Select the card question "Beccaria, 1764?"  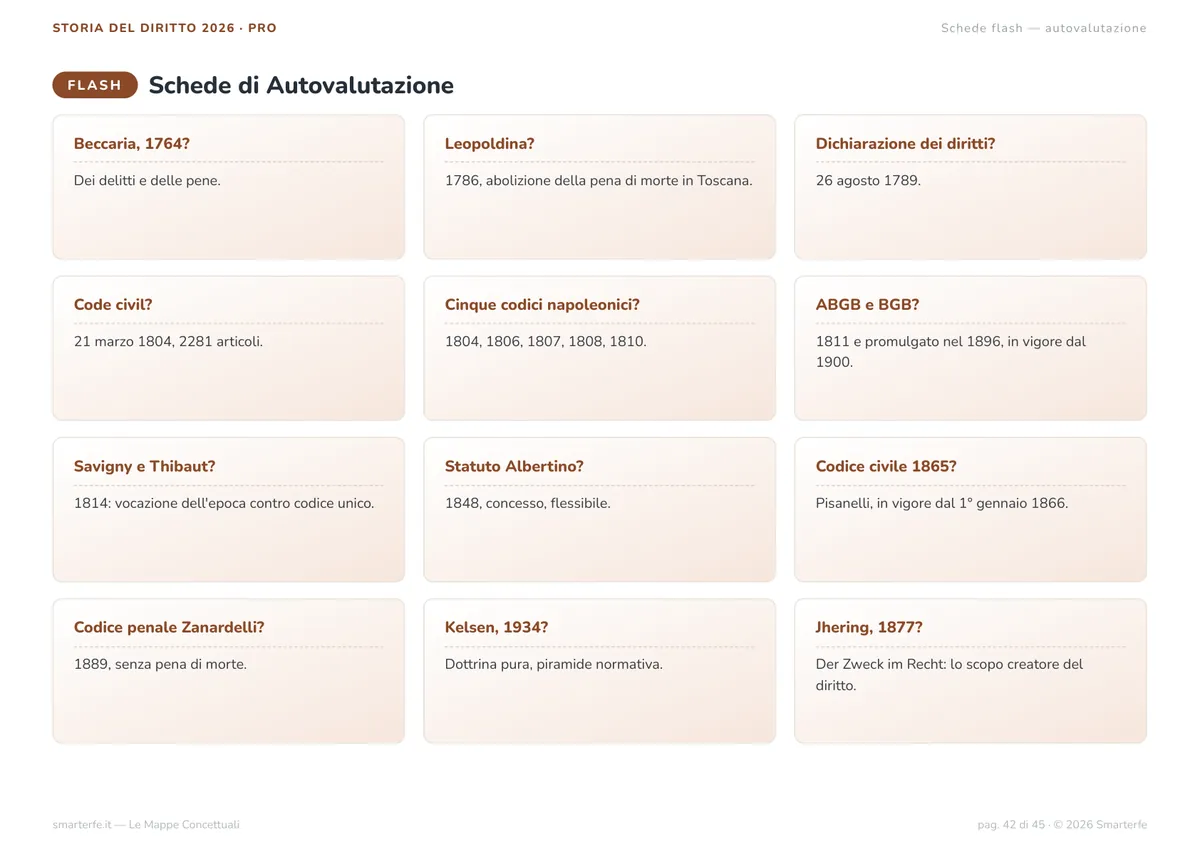pyautogui.click(x=132, y=144)
